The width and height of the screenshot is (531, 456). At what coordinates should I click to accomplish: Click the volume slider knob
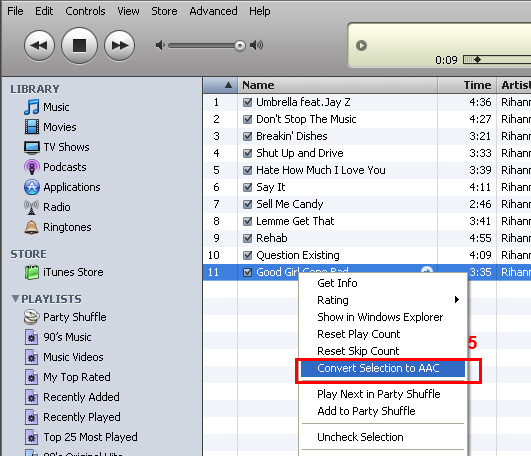[x=240, y=45]
